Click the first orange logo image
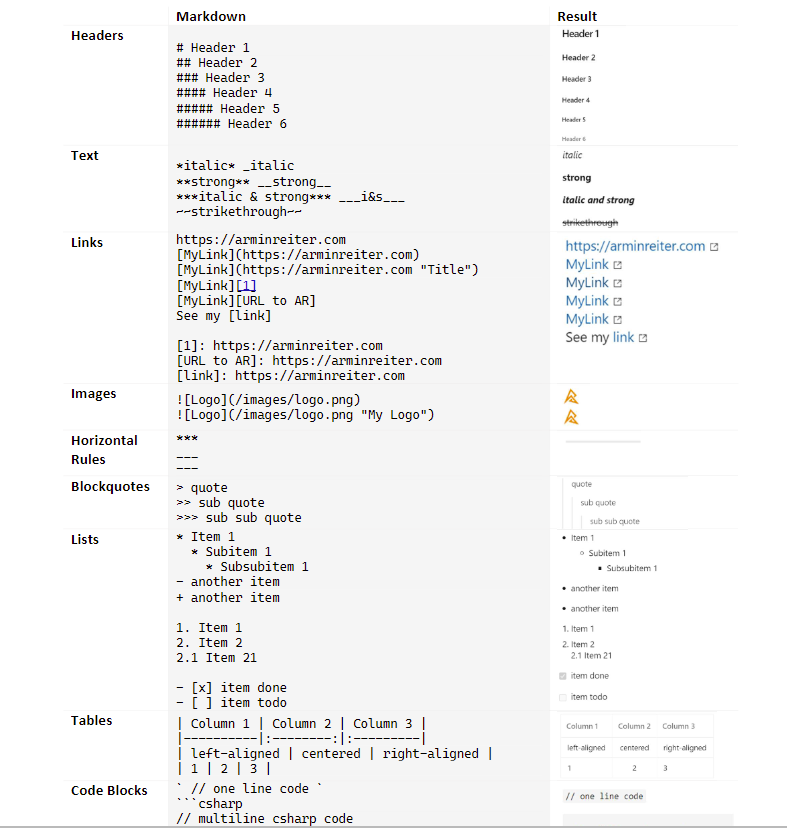This screenshot has width=787, height=828. pos(571,396)
